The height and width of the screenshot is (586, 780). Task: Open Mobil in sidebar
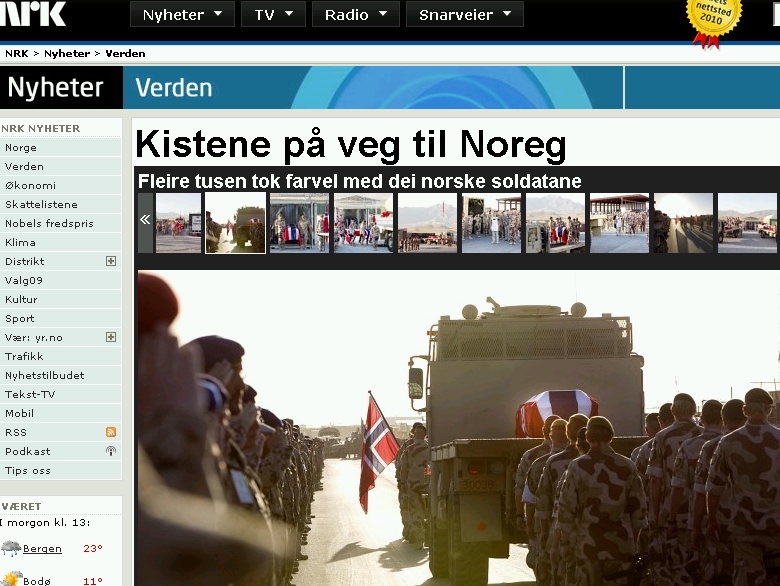pos(61,413)
